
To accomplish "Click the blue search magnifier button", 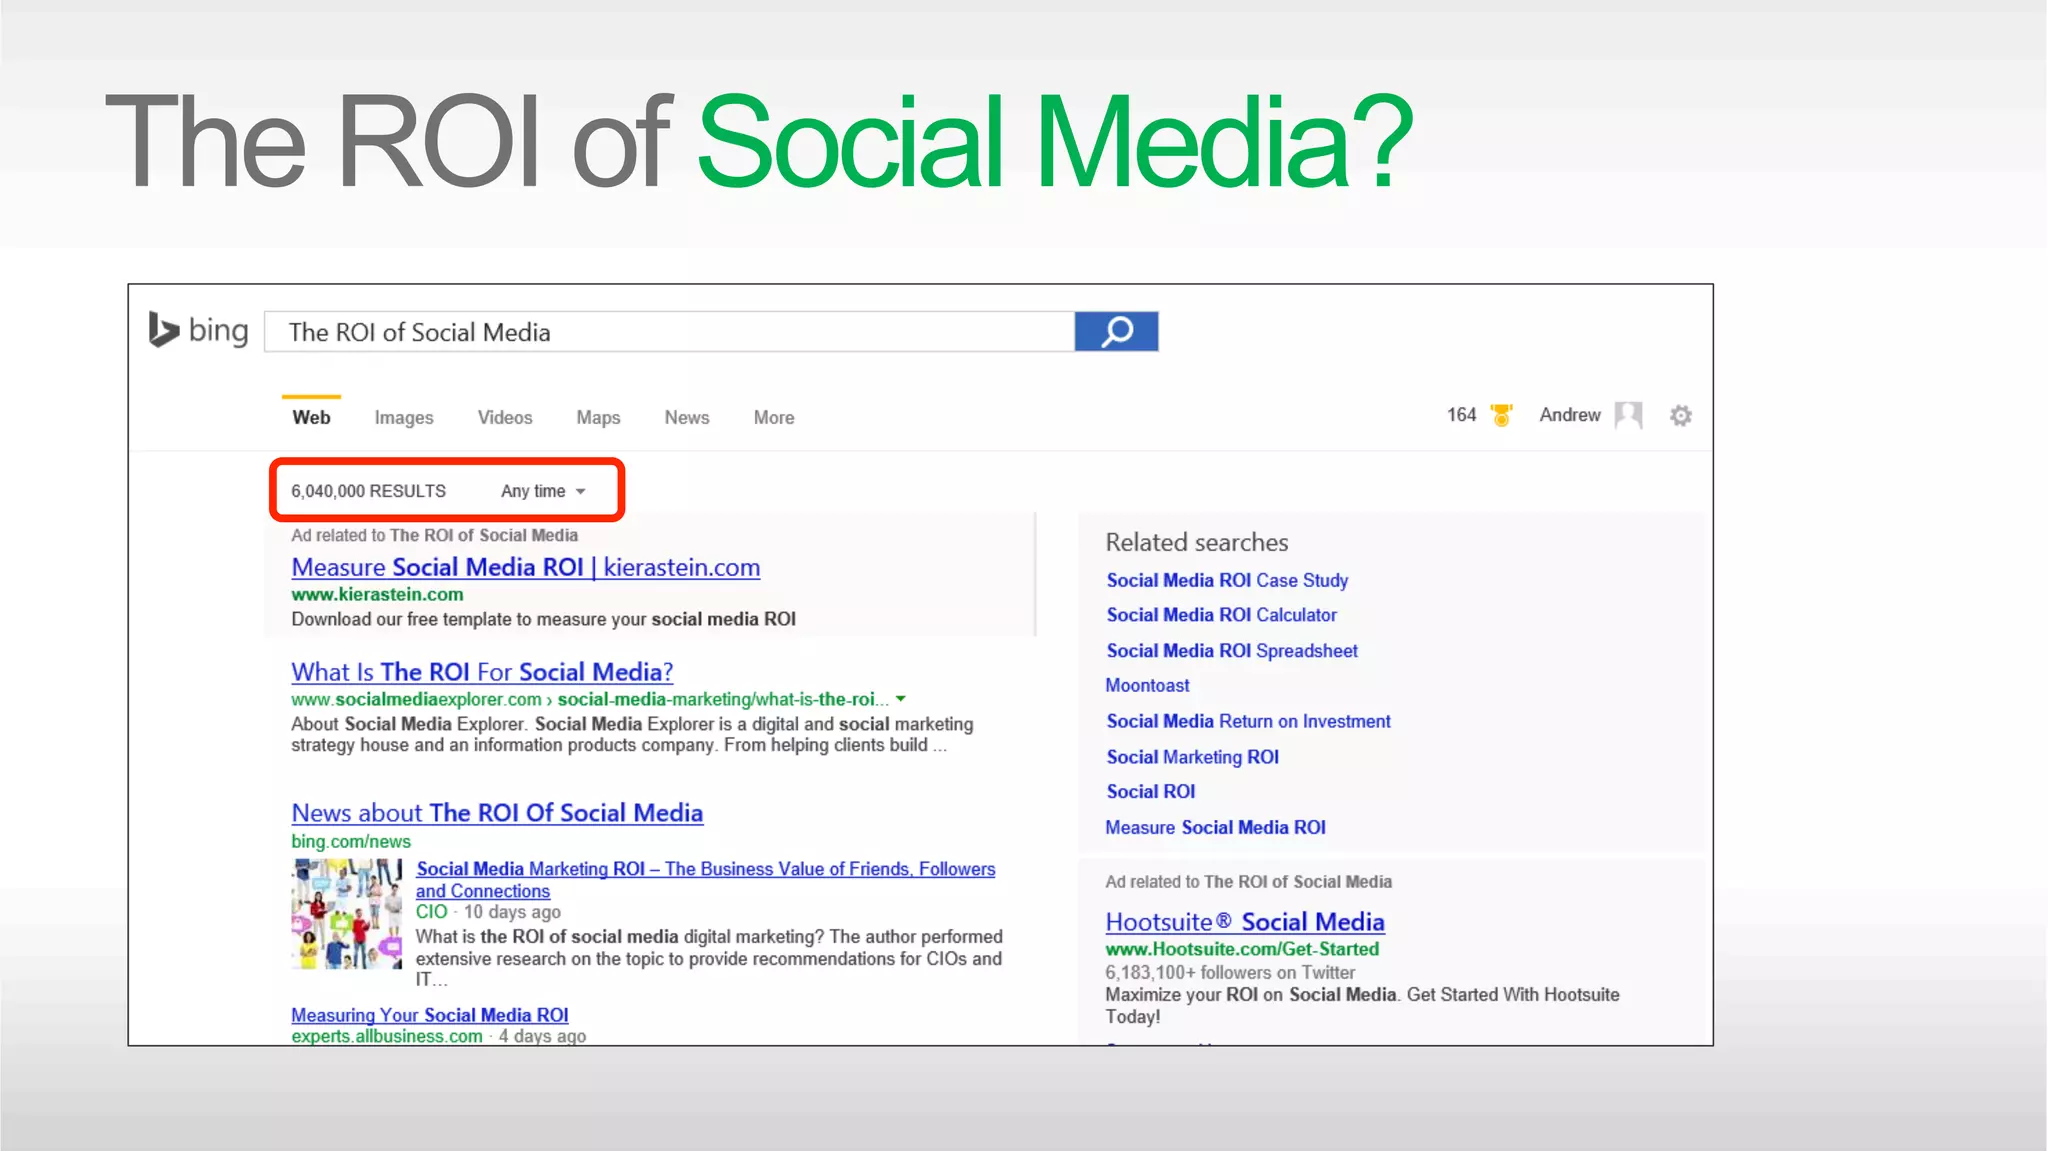I will tap(1116, 331).
